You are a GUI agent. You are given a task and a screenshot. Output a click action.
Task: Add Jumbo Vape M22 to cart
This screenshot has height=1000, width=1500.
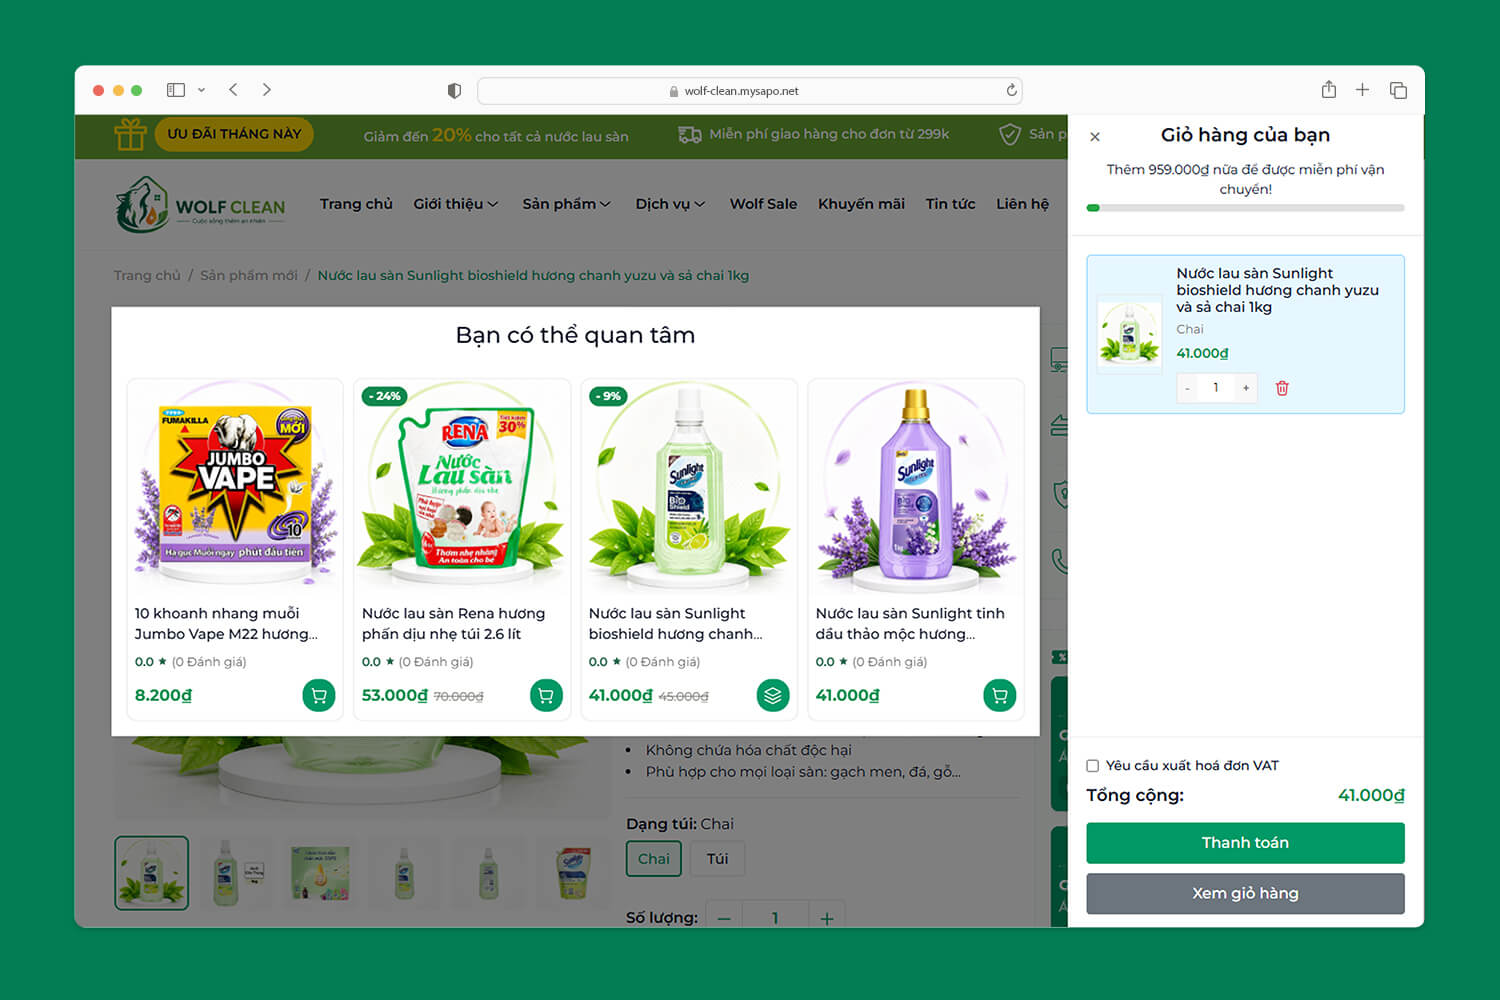point(319,695)
